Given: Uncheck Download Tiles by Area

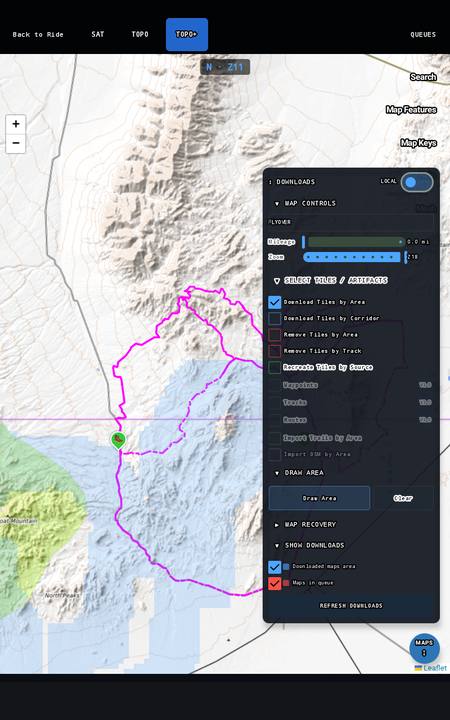Looking at the screenshot, I should (x=275, y=302).
